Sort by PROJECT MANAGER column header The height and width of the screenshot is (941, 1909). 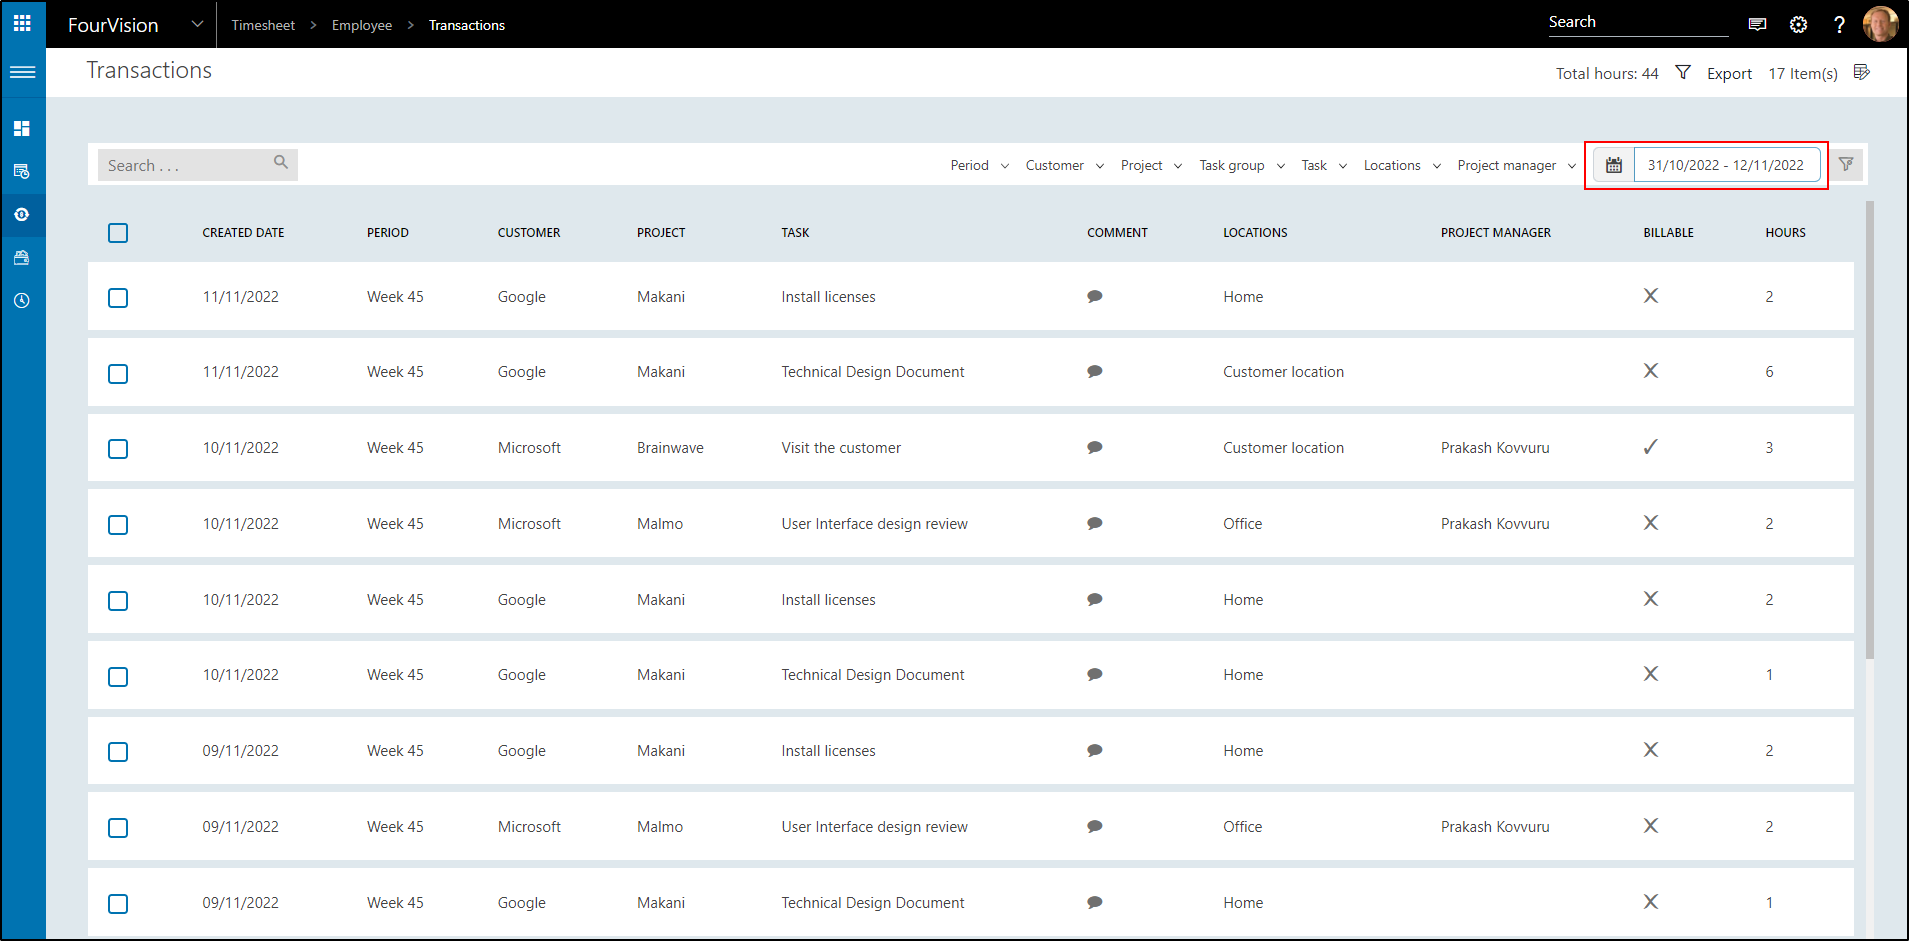click(1495, 233)
